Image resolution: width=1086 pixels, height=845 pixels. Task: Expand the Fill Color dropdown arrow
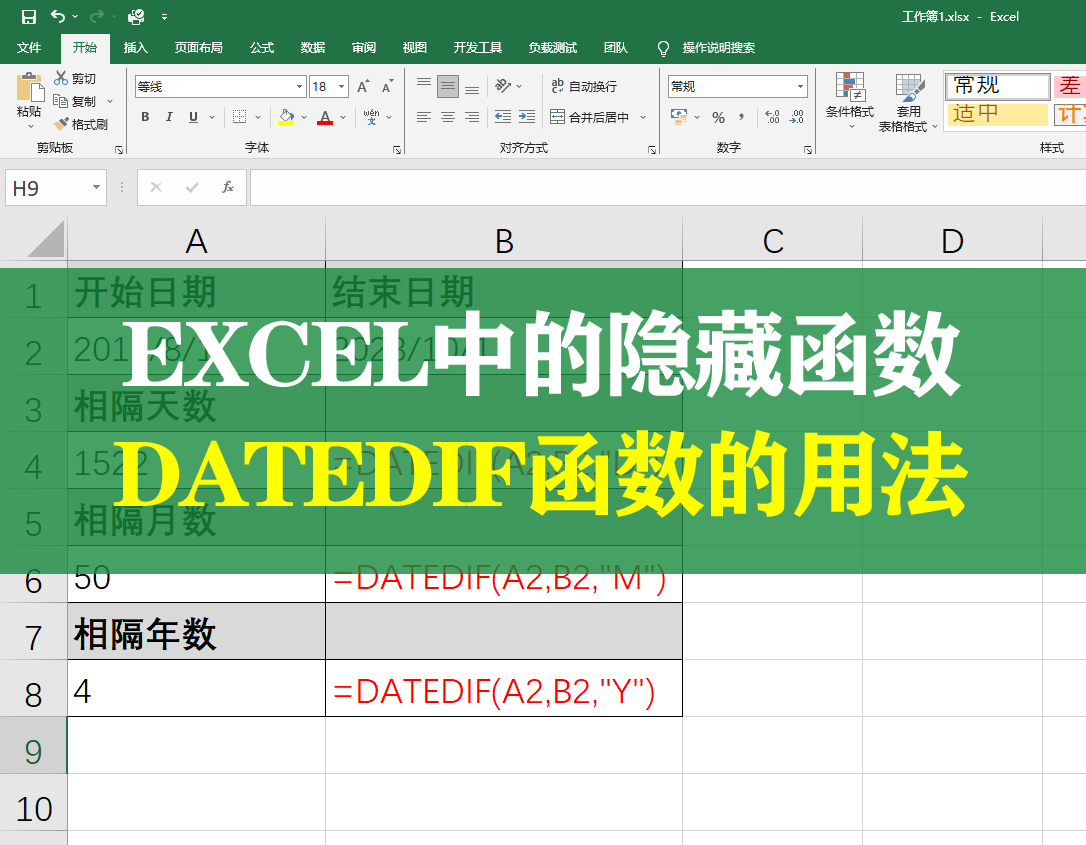304,117
